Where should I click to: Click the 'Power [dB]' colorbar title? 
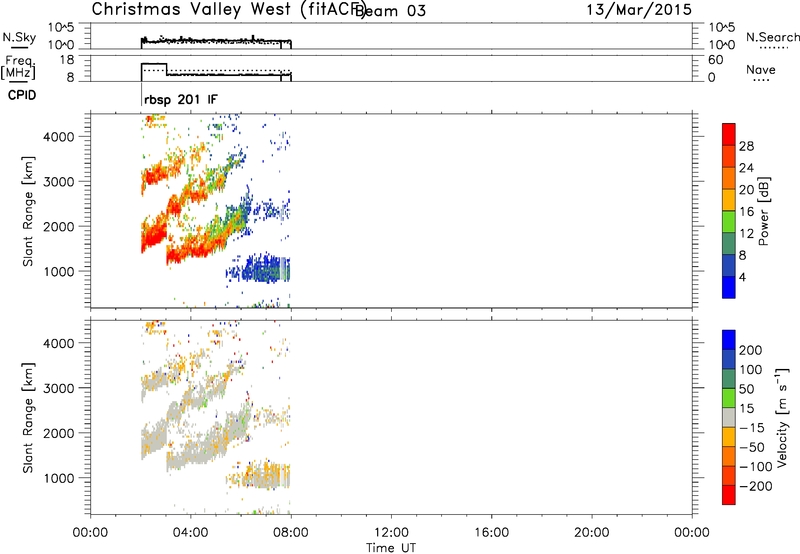tap(764, 211)
